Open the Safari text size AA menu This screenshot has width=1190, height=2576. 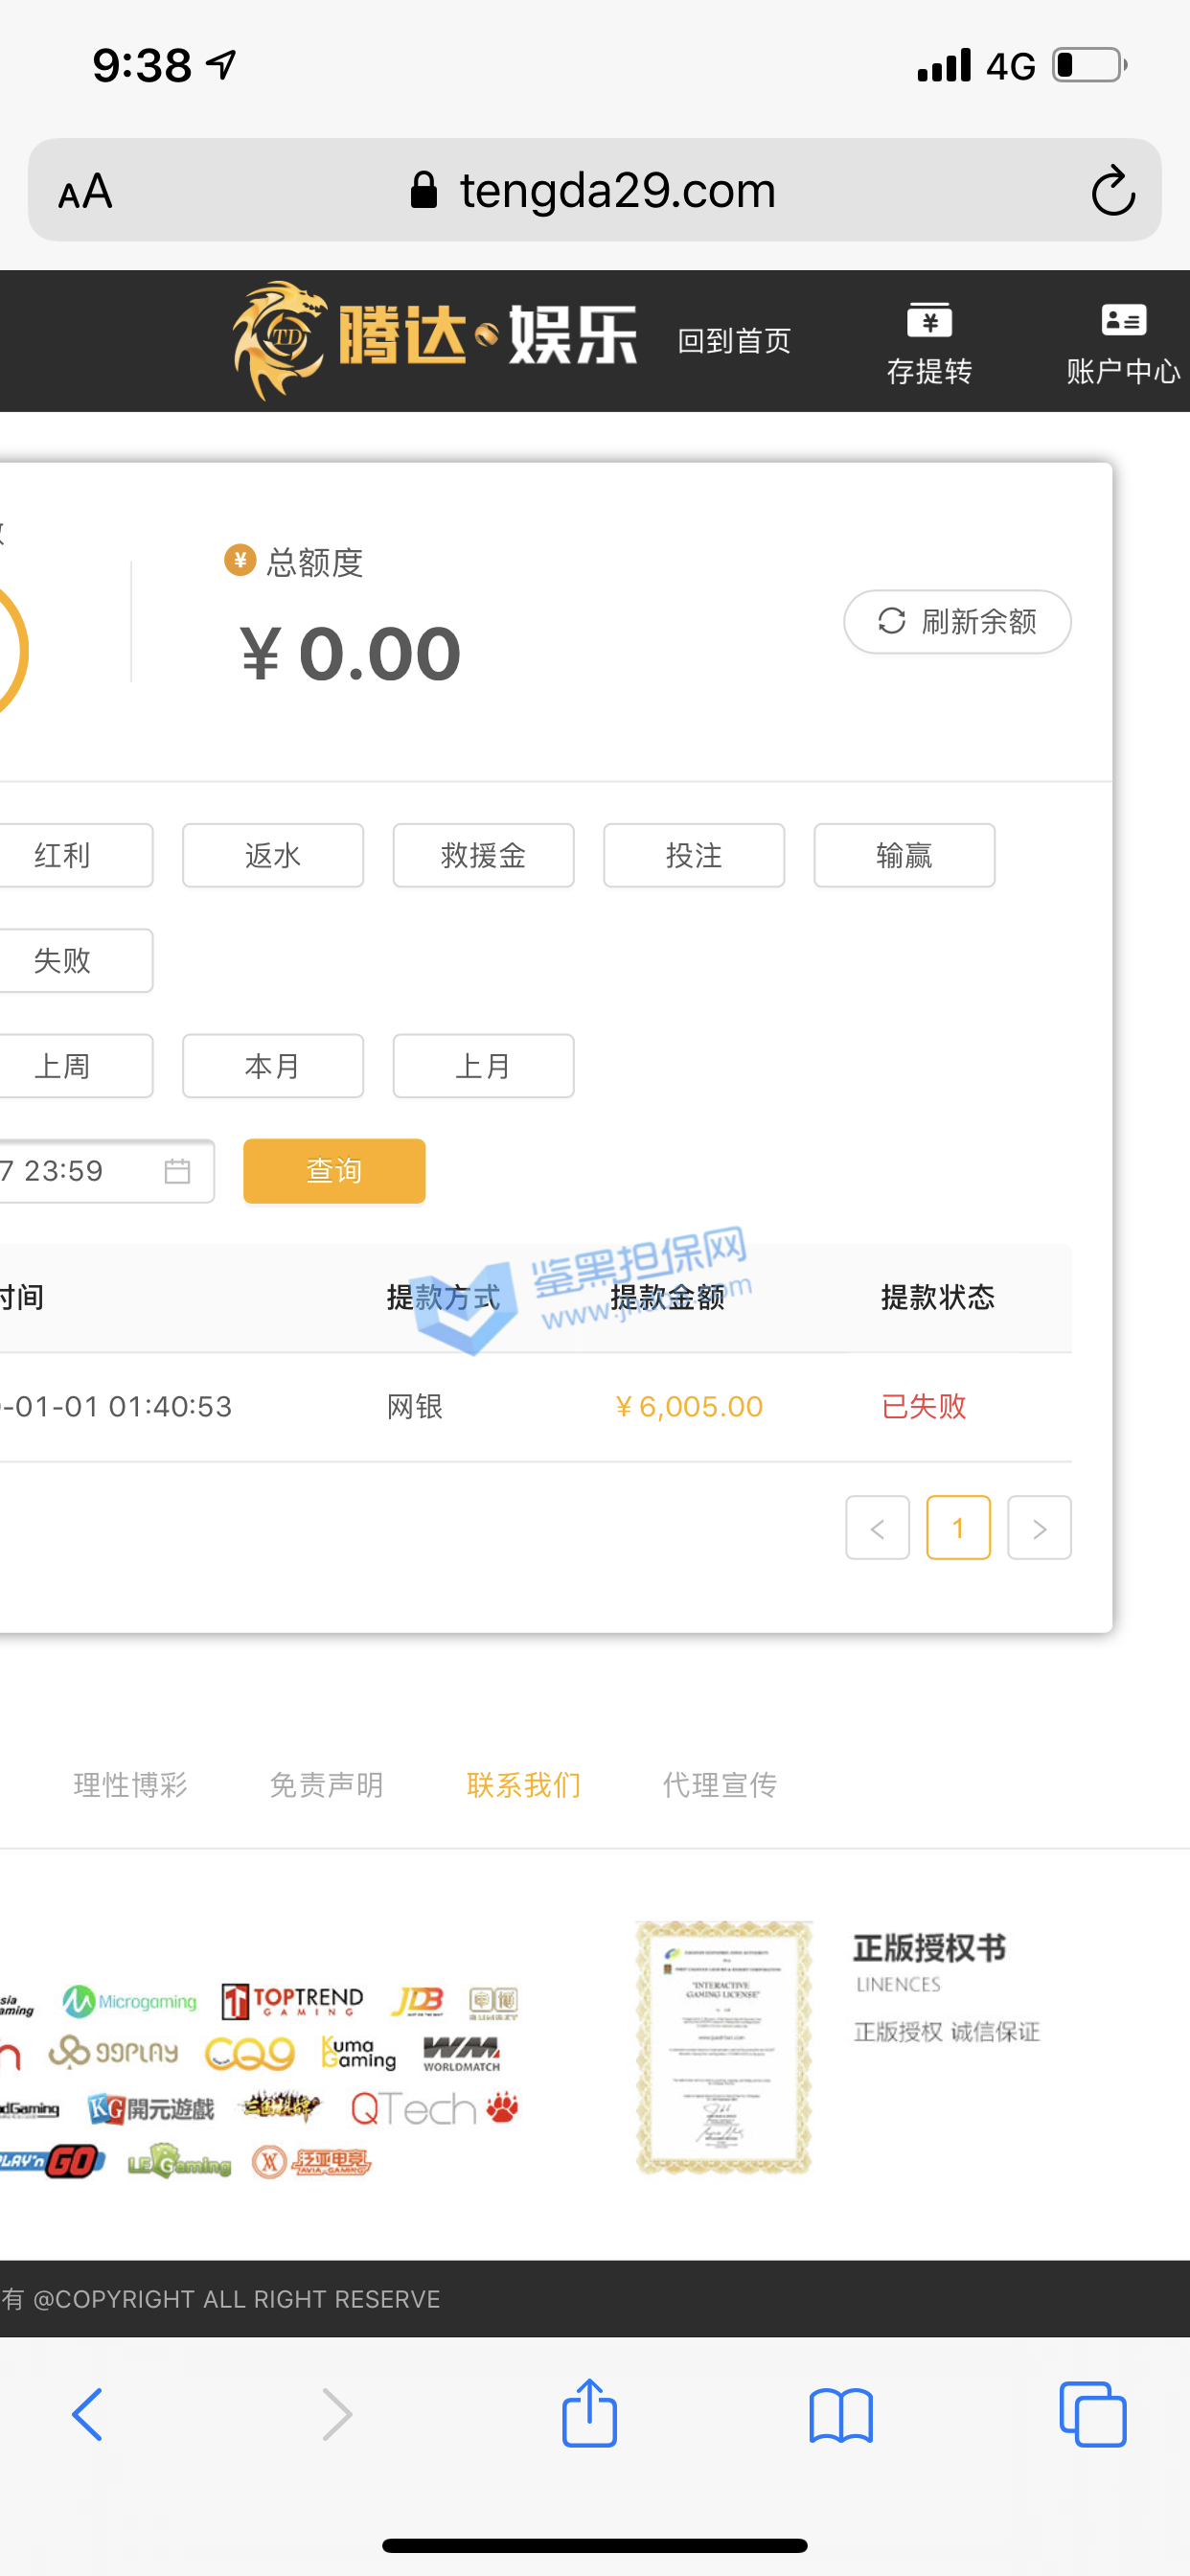pyautogui.click(x=85, y=191)
